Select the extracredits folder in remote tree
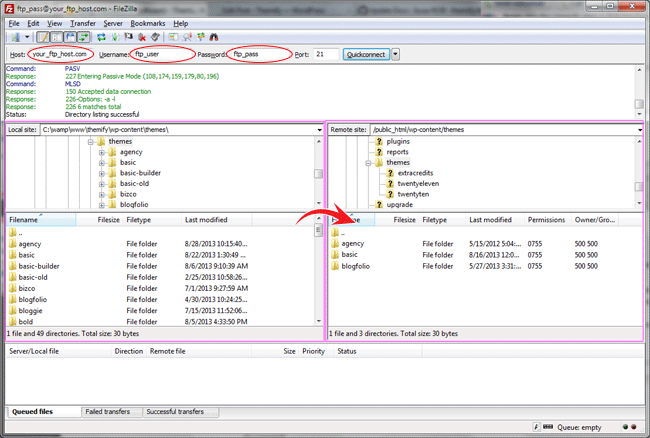The image size is (650, 438). (x=415, y=173)
